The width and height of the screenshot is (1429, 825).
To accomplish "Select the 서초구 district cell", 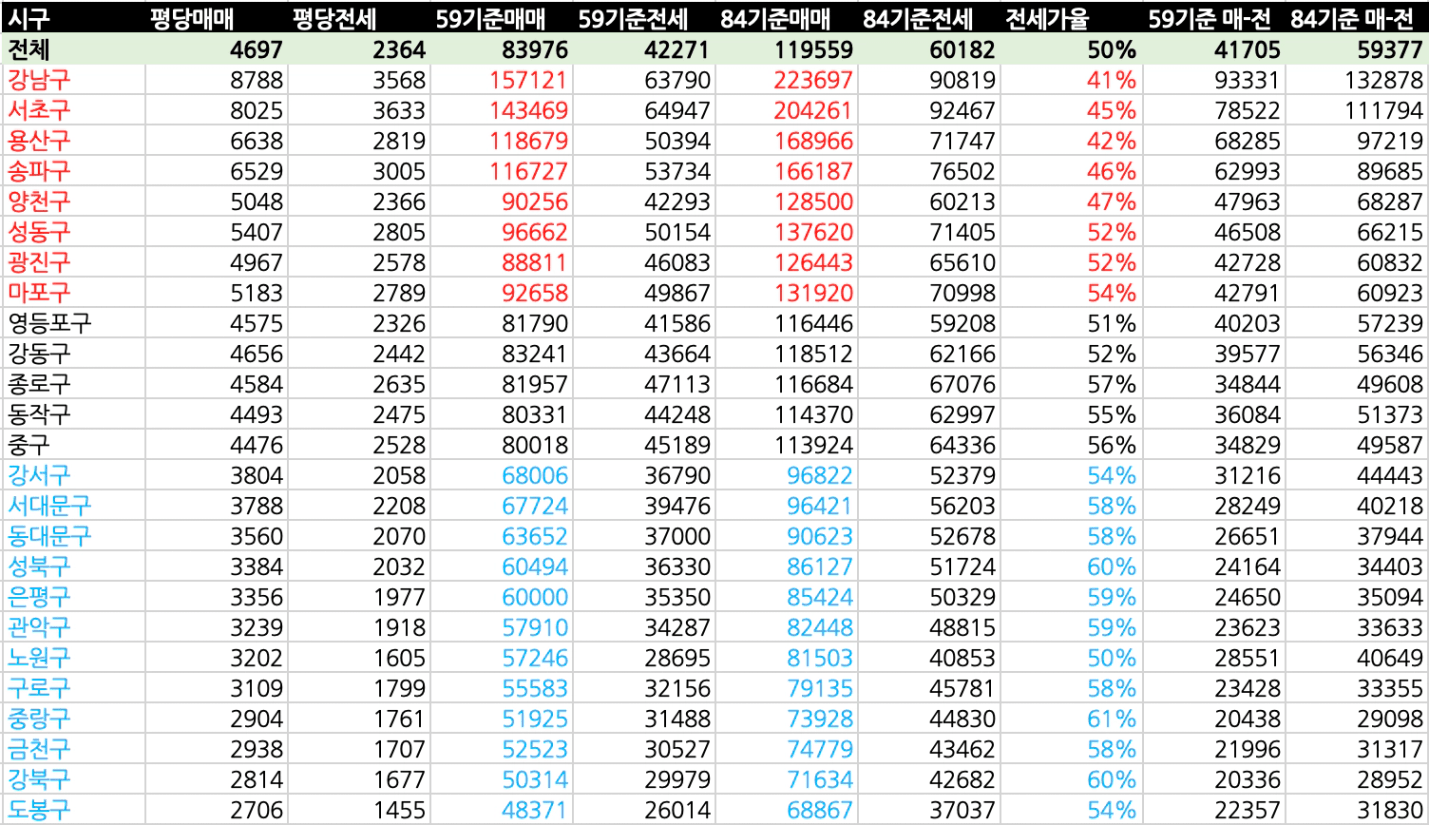I will click(39, 109).
